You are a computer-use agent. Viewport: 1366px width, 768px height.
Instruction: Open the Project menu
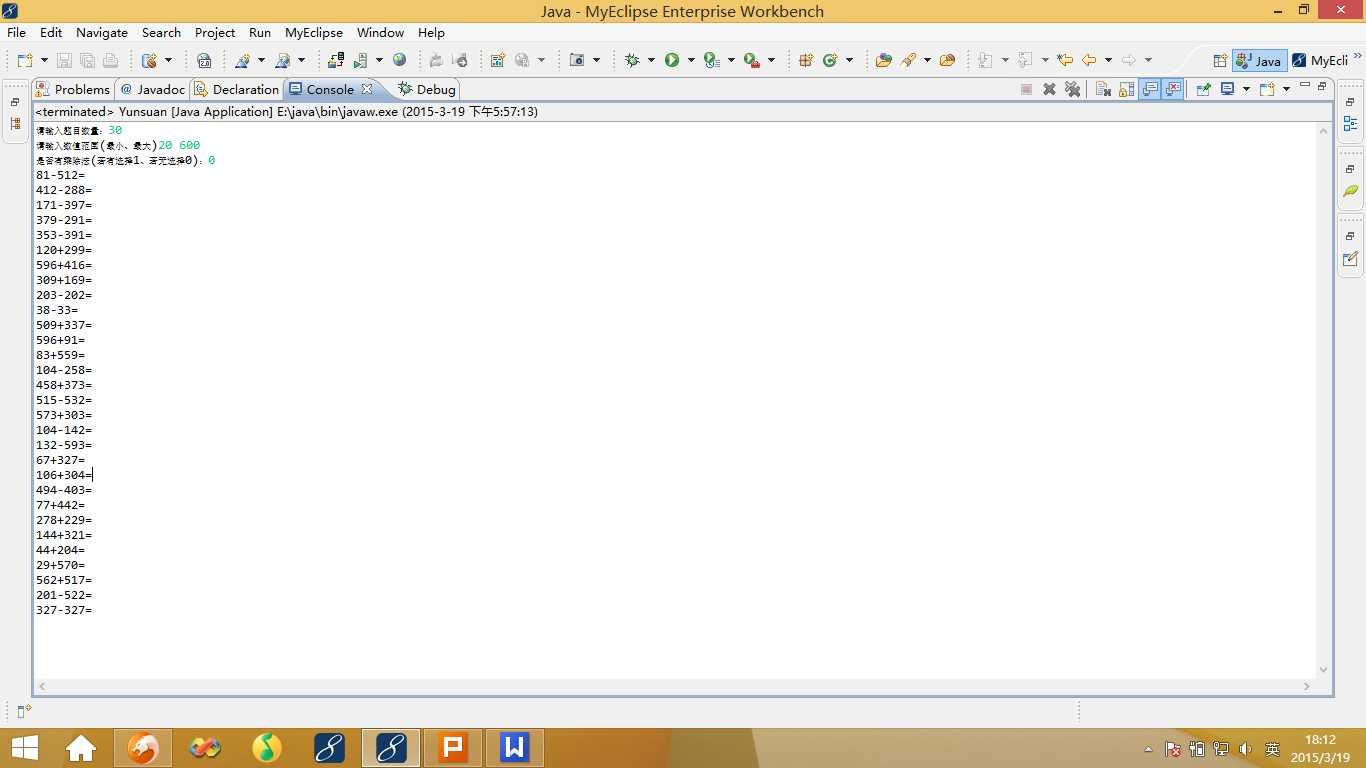click(215, 33)
